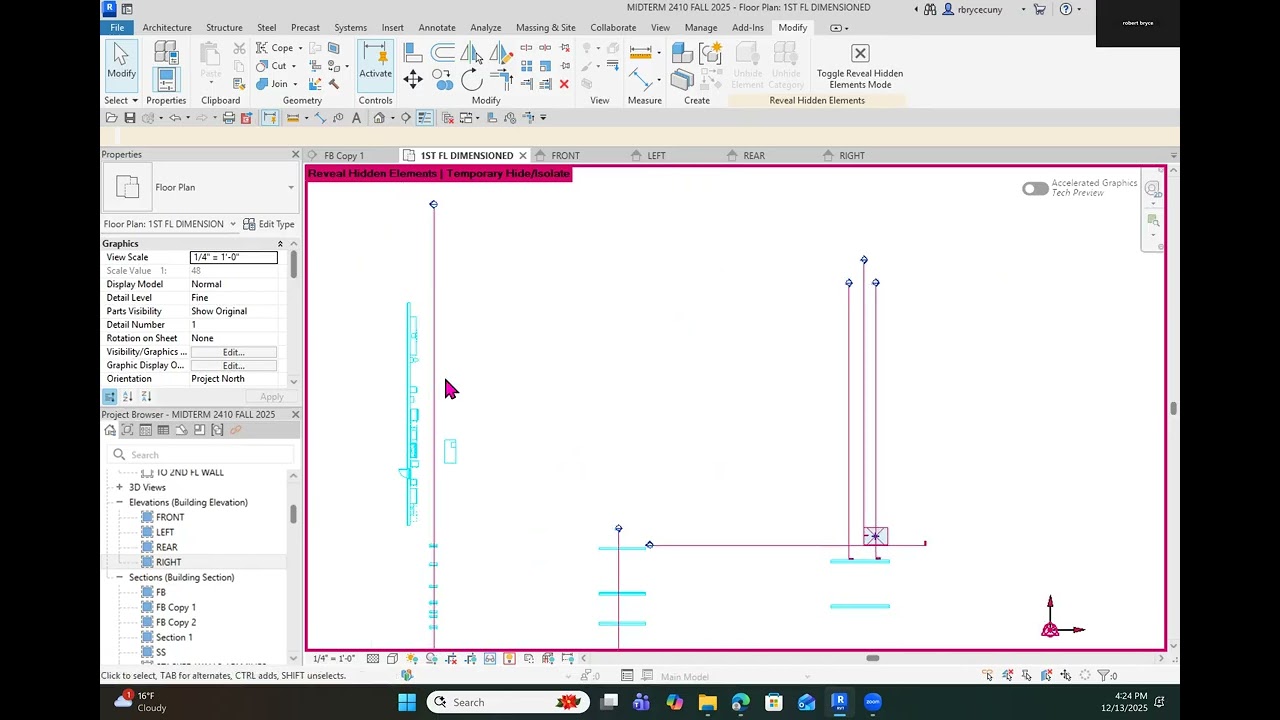Click the Align tool icon

pos(413,53)
